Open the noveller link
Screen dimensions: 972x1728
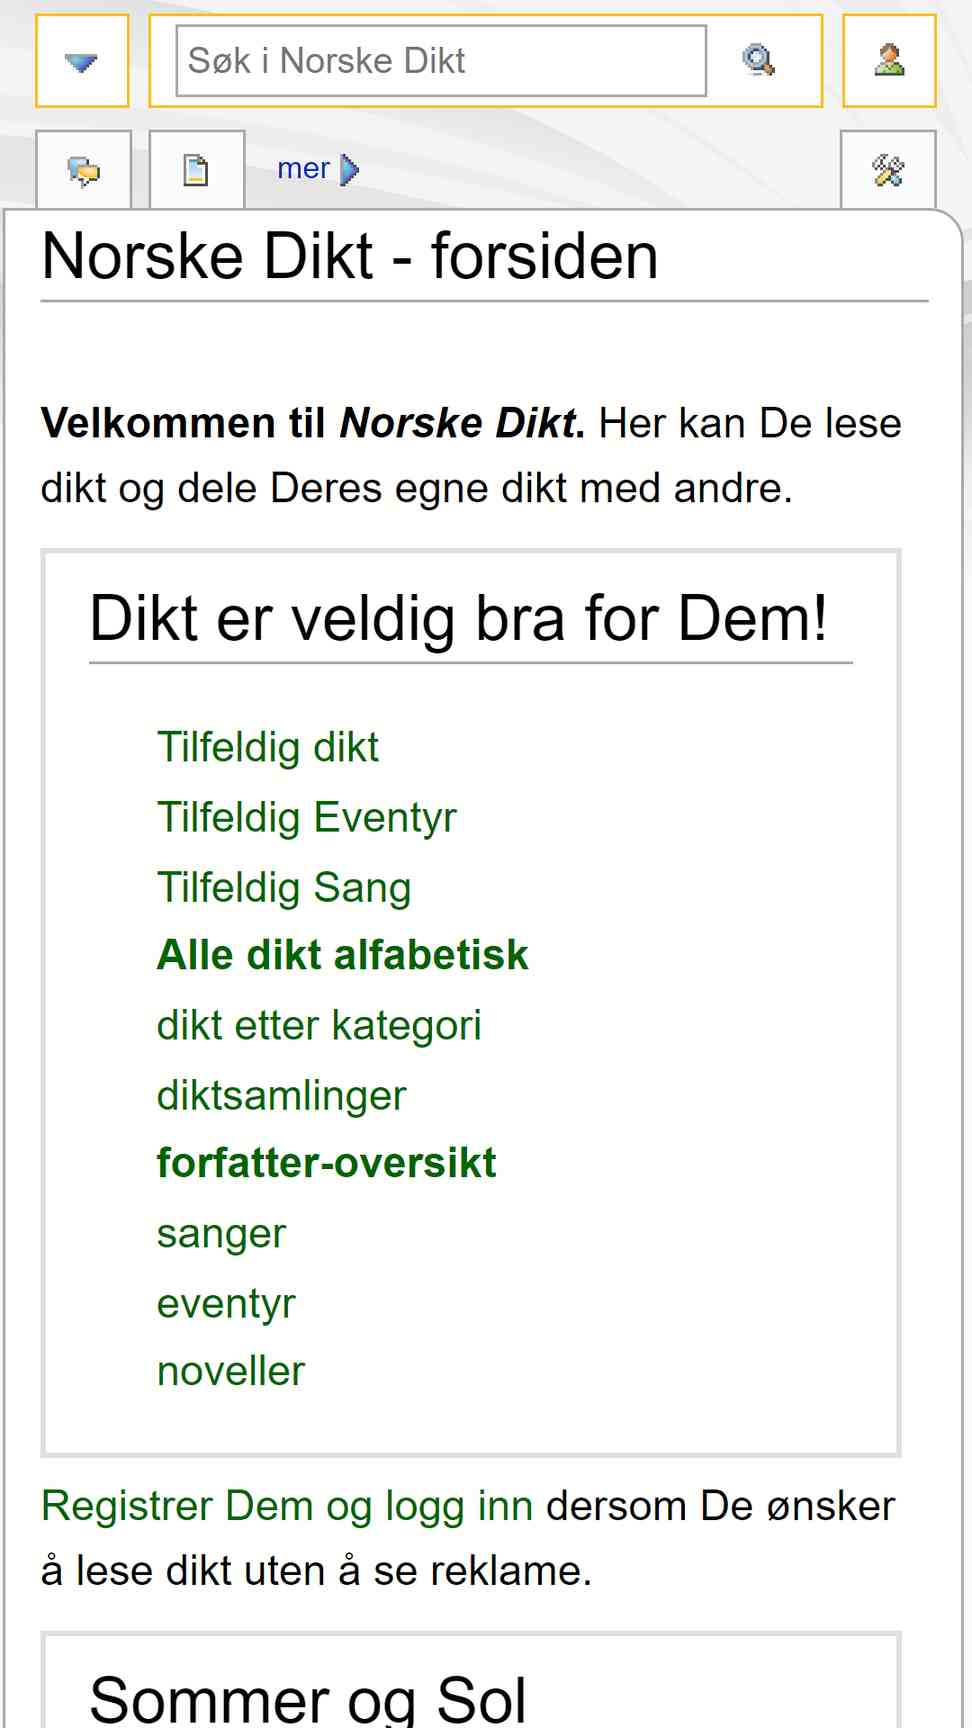pyautogui.click(x=231, y=1371)
